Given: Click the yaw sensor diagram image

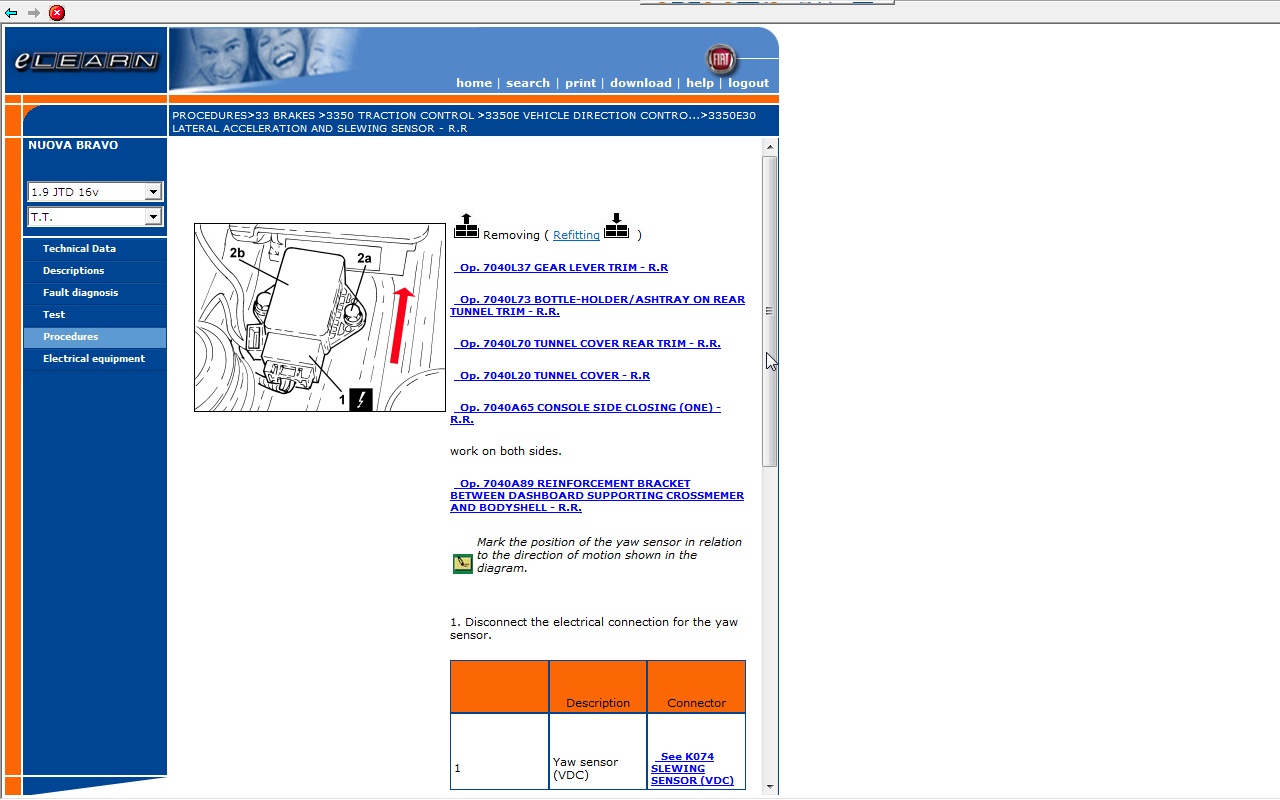Looking at the screenshot, I should pos(319,317).
